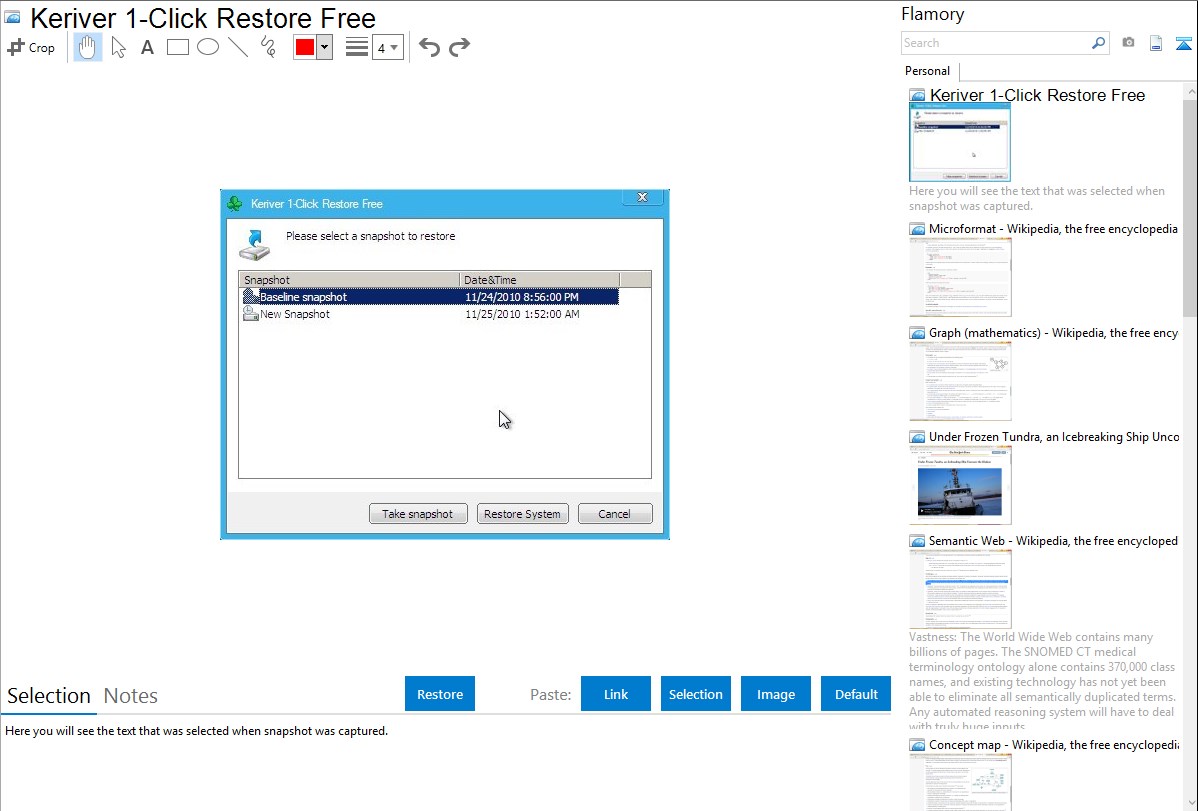The image size is (1198, 811).
Task: Click the Semantic Web entry's small icon
Action: point(918,541)
